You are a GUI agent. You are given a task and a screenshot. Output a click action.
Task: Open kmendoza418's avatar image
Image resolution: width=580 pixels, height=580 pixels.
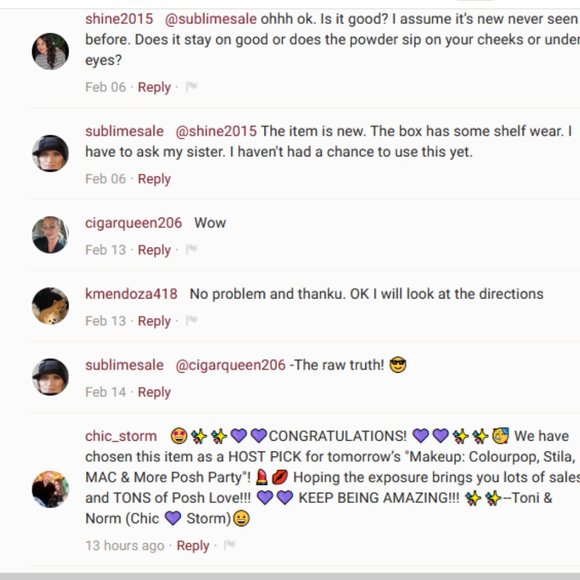50,306
